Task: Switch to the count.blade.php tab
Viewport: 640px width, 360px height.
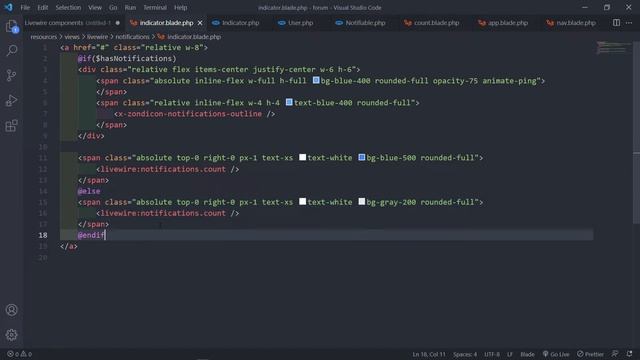Action: pos(432,23)
